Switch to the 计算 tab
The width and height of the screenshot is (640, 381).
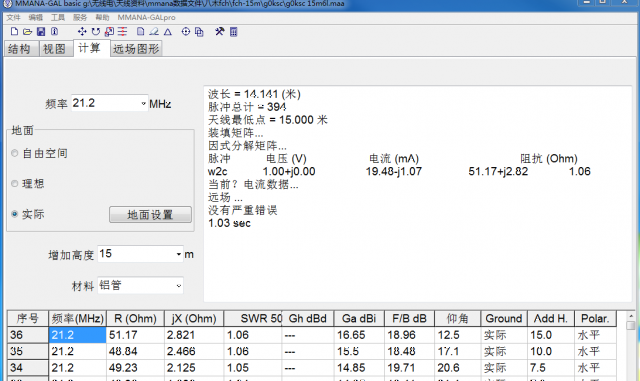pos(91,48)
